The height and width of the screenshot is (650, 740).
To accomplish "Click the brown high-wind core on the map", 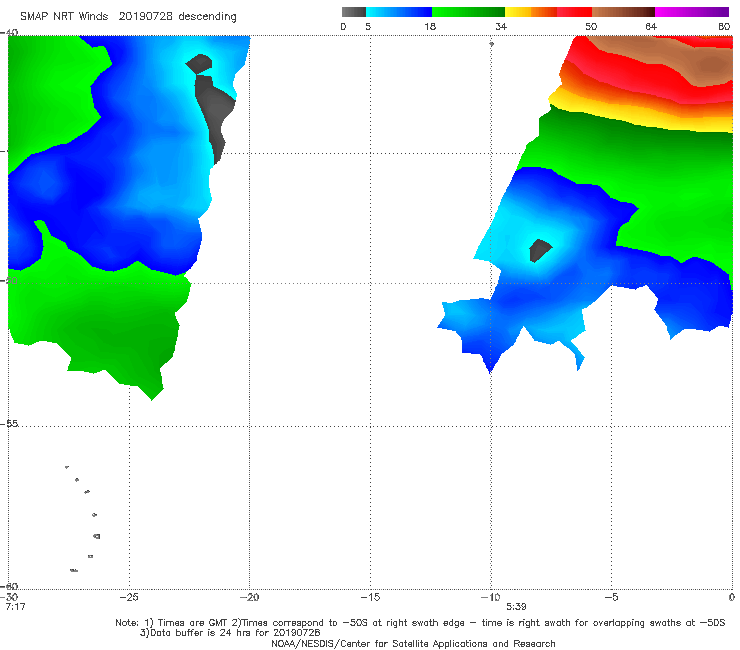I will point(710,65).
